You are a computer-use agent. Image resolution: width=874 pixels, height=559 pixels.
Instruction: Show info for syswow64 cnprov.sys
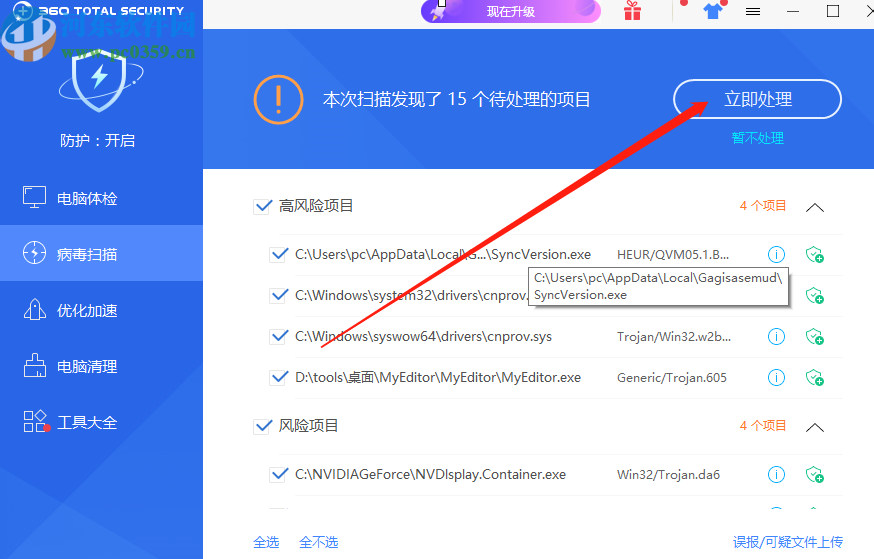pos(776,337)
